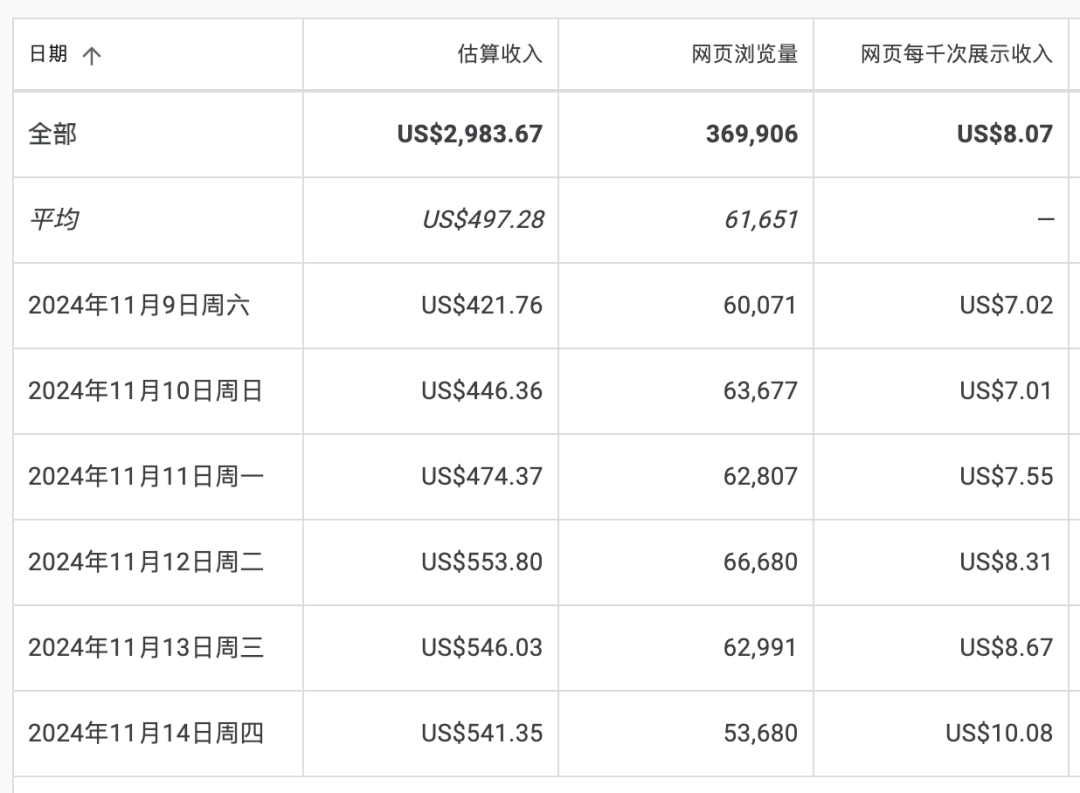This screenshot has width=1080, height=793.
Task: Sort by 网页每千次展示收入 column header
Action: (x=957, y=54)
